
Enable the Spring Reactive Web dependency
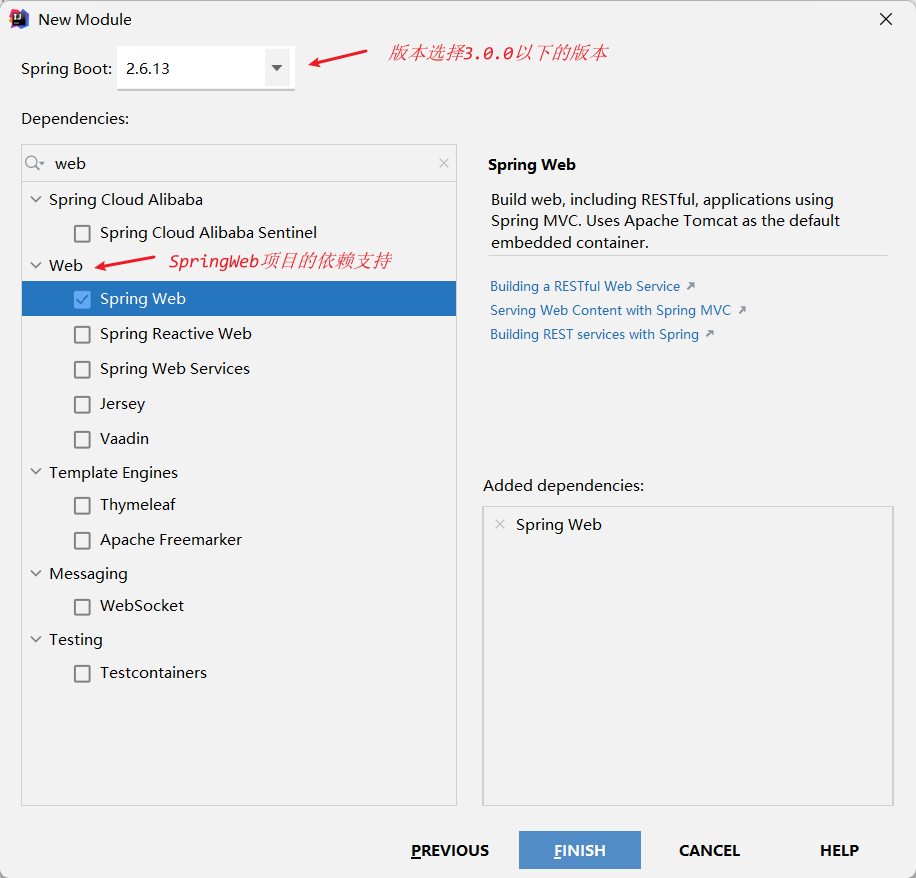[x=82, y=334]
